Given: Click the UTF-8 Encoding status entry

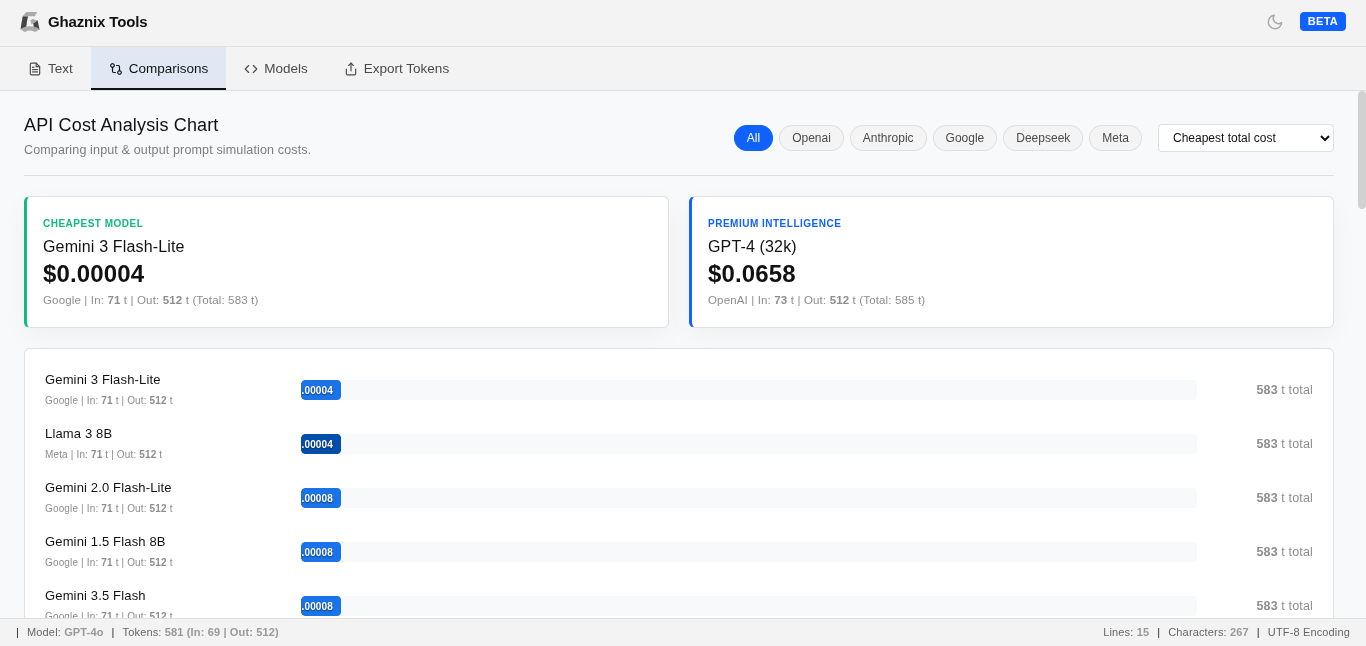Looking at the screenshot, I should (x=1309, y=632).
